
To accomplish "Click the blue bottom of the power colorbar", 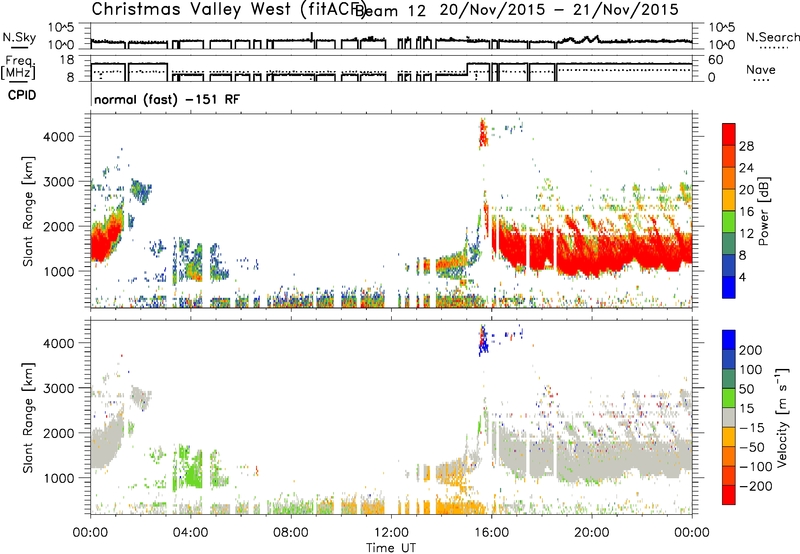I will click(x=729, y=287).
